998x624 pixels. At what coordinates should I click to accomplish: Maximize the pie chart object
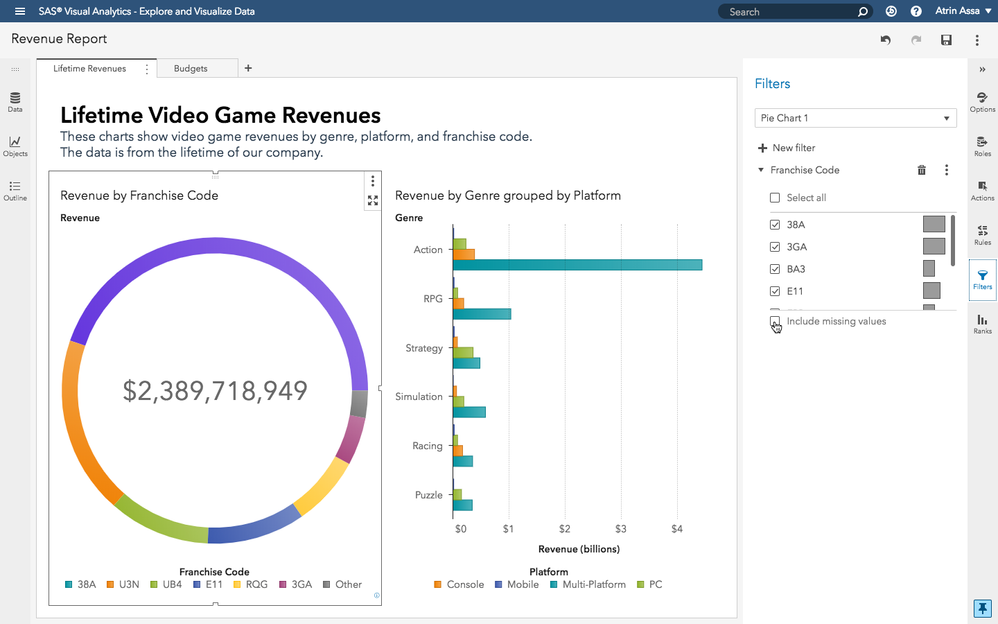pyautogui.click(x=373, y=200)
